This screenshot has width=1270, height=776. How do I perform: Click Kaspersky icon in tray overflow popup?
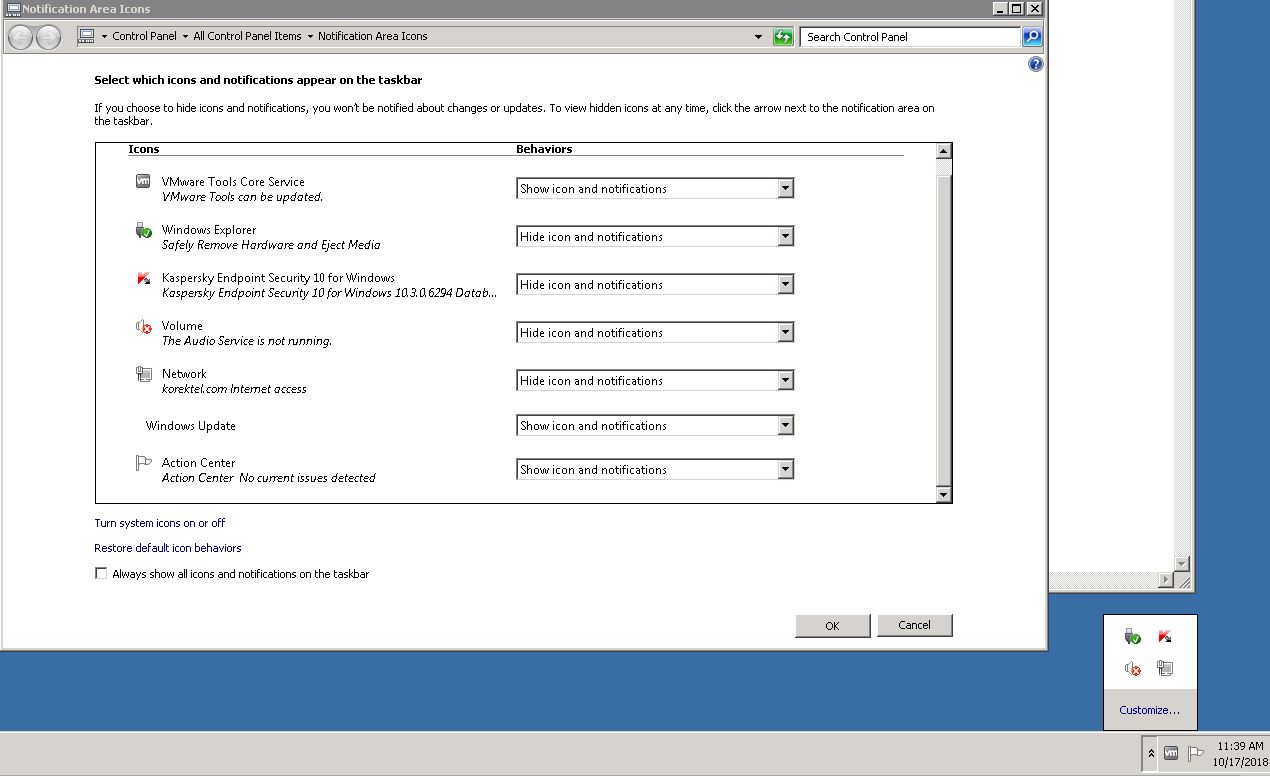[1164, 637]
